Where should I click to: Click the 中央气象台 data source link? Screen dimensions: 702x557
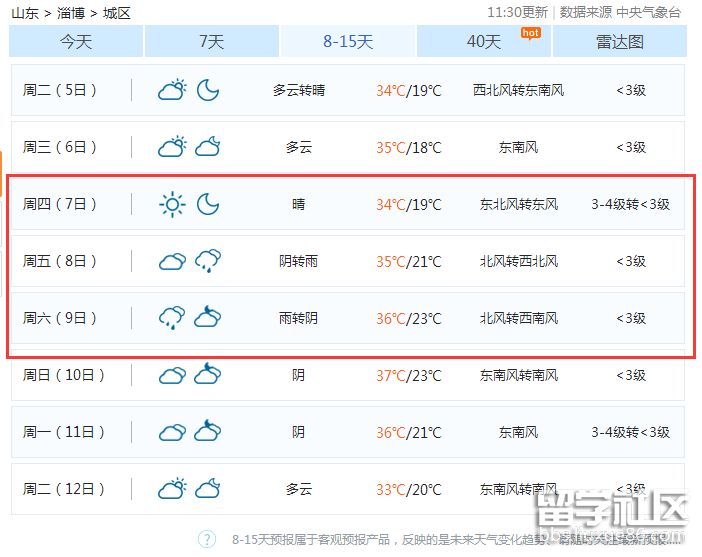tap(649, 13)
